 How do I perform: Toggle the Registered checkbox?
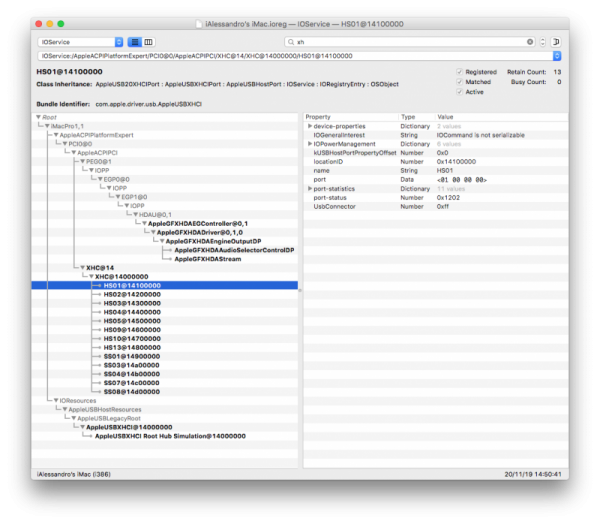(x=460, y=72)
